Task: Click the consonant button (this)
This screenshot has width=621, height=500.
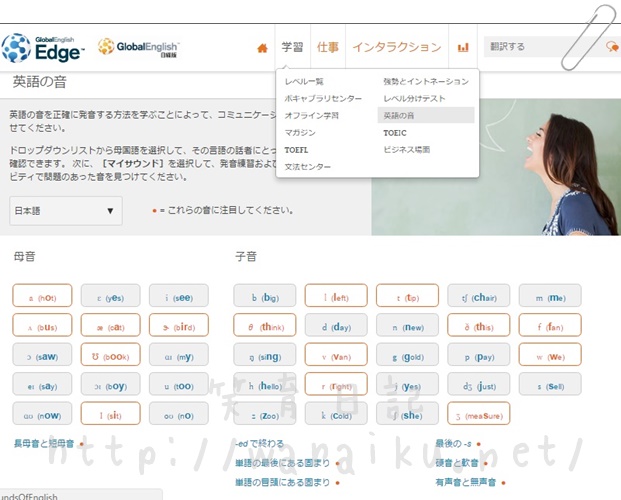Action: point(479,325)
